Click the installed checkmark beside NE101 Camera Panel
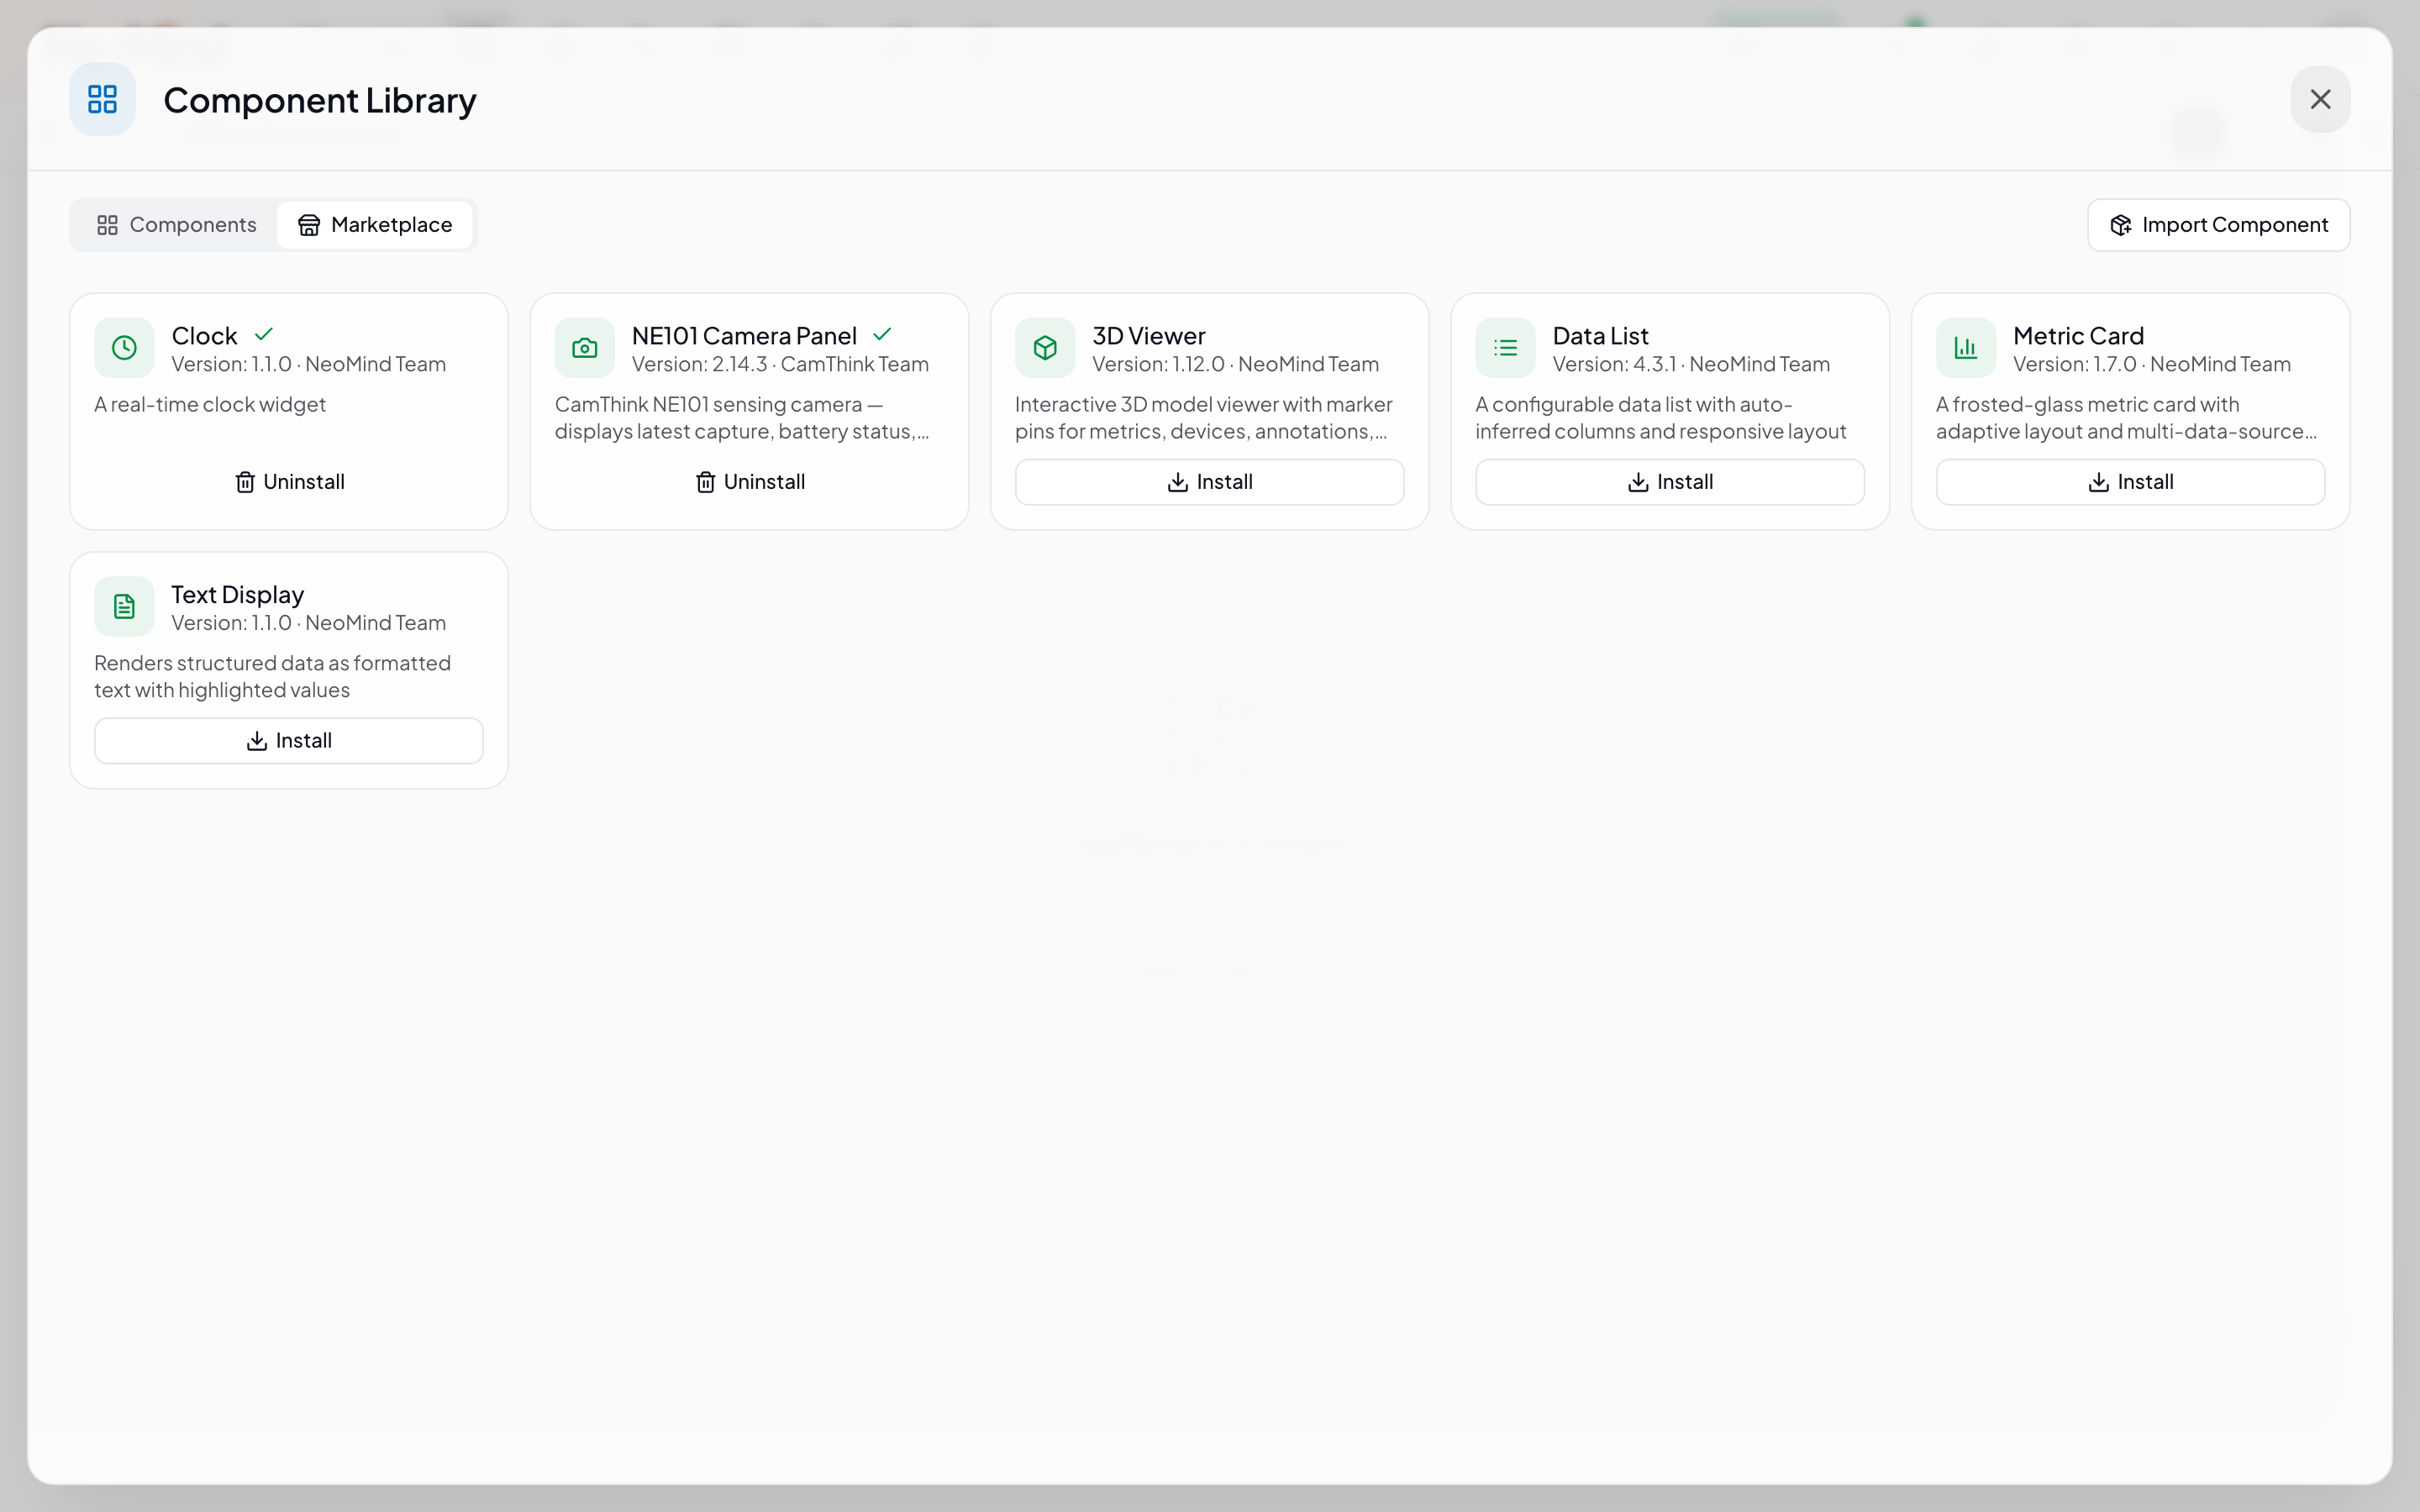This screenshot has width=2420, height=1512. (882, 334)
